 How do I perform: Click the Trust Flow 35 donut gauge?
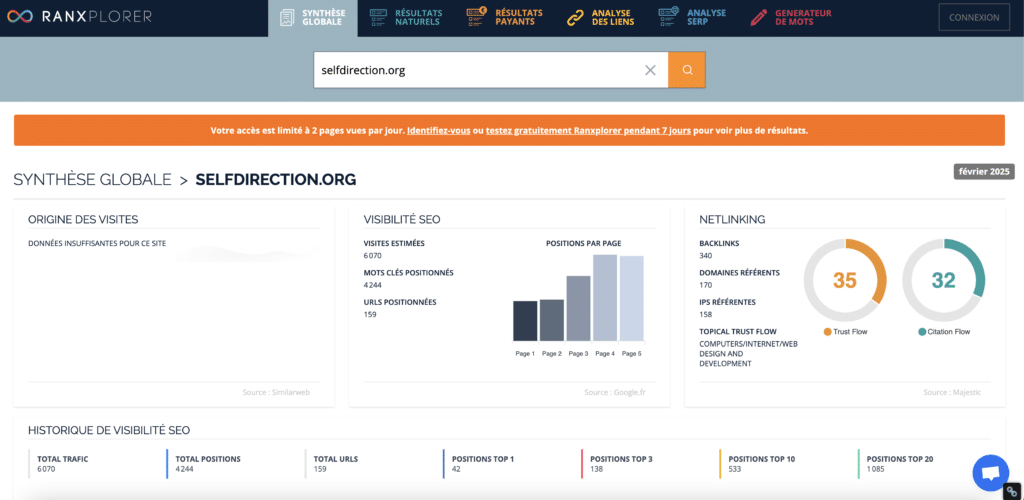point(844,280)
